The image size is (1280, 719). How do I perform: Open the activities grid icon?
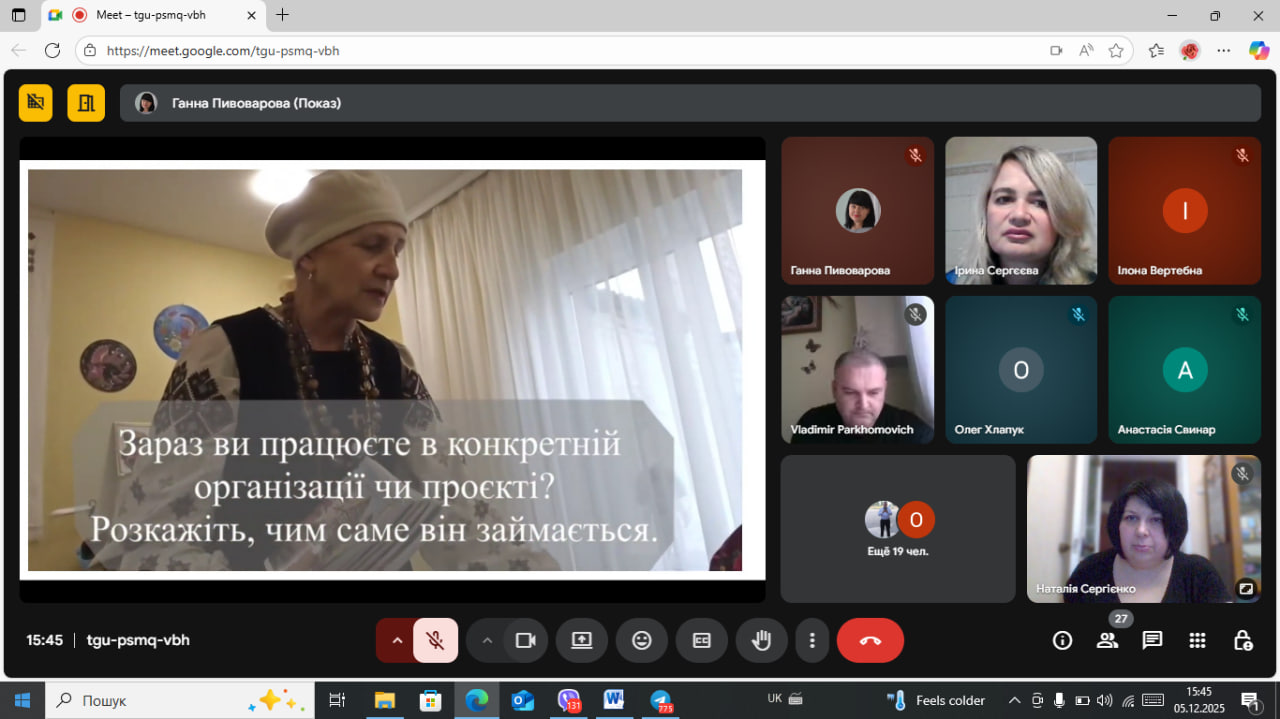[1197, 640]
